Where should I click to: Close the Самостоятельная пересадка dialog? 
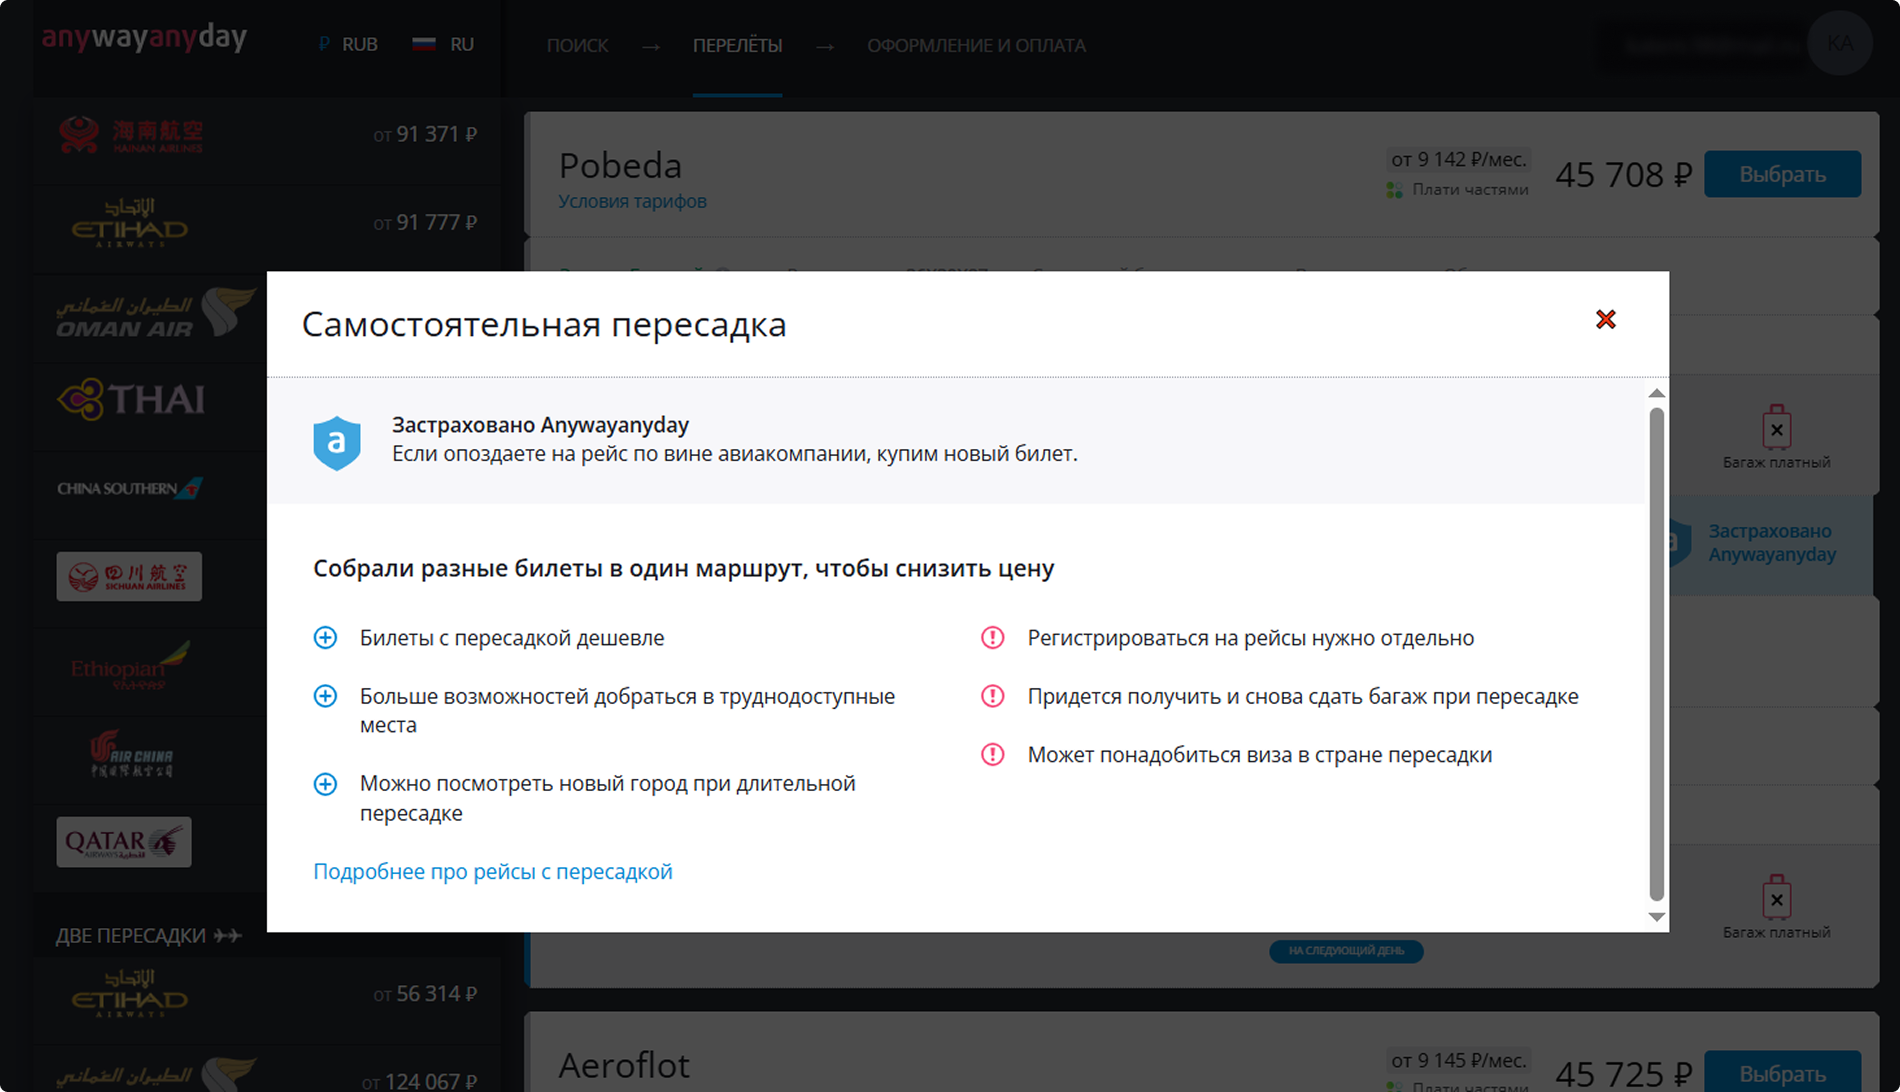[x=1605, y=319]
